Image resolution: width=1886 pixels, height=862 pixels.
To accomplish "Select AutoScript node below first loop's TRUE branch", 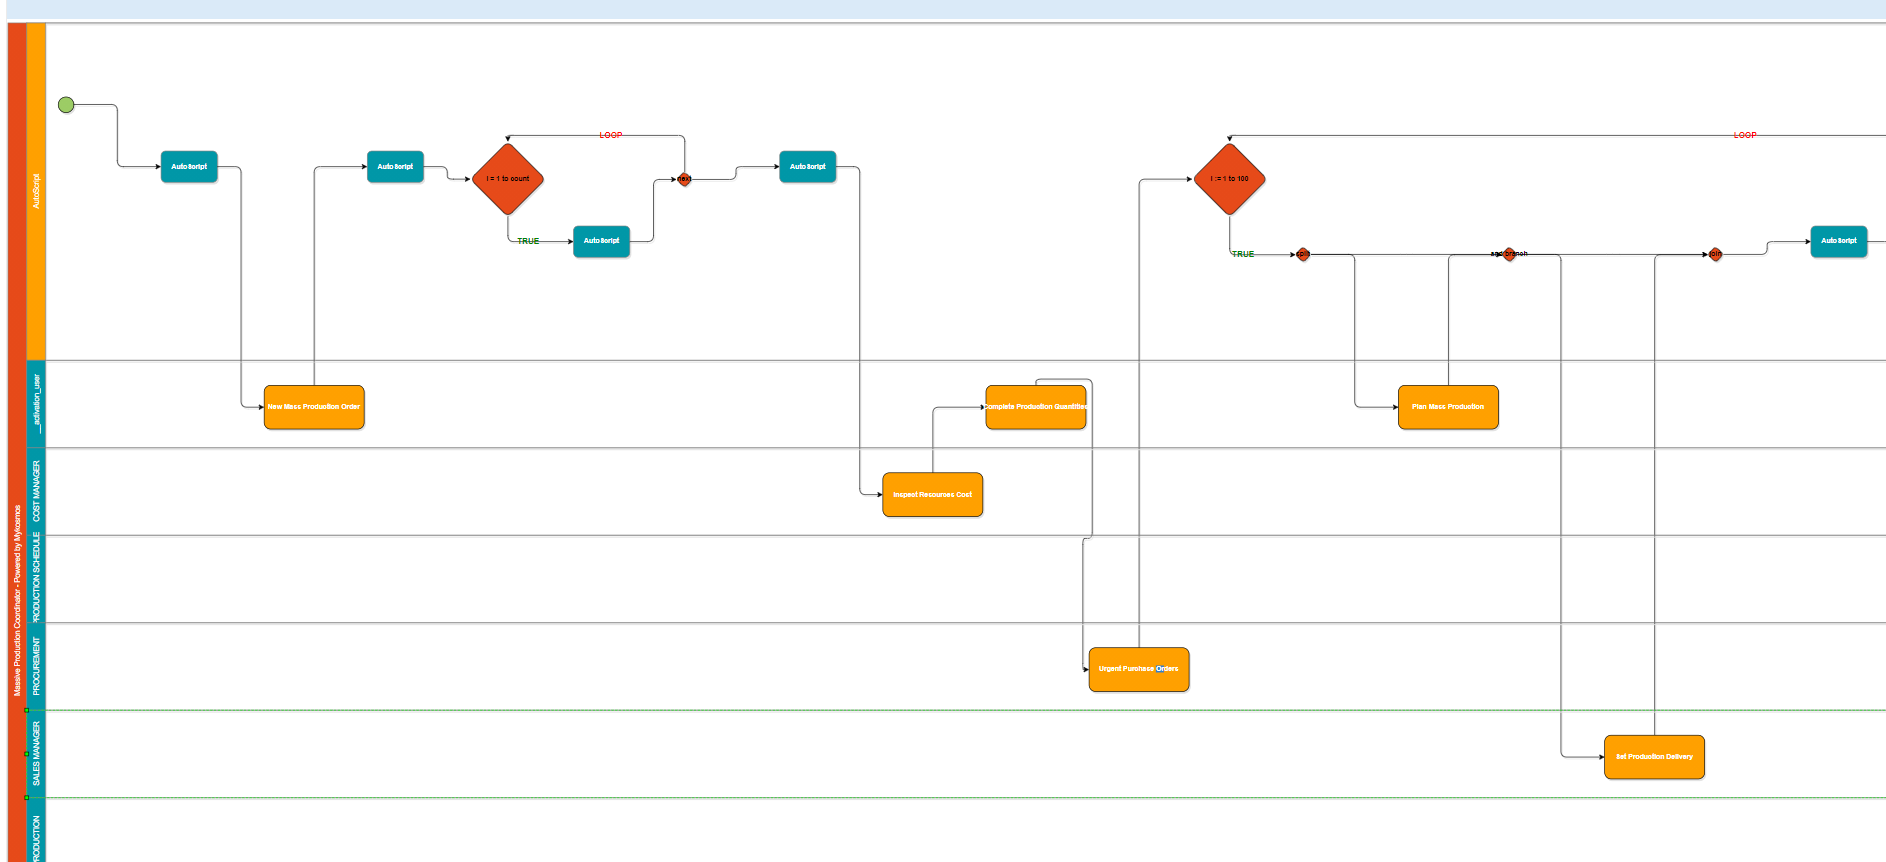I will [601, 241].
